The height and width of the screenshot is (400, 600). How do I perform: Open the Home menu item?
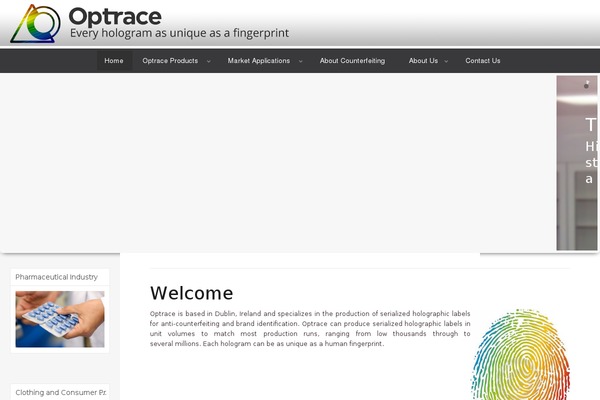click(114, 61)
